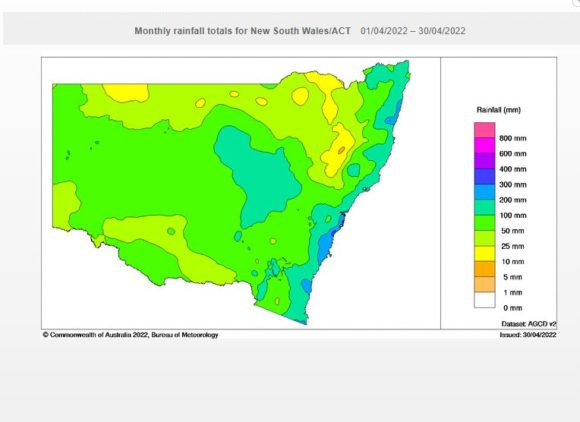Click the '100 mm' legend label
Image resolution: width=580 pixels, height=422 pixels.
(513, 215)
